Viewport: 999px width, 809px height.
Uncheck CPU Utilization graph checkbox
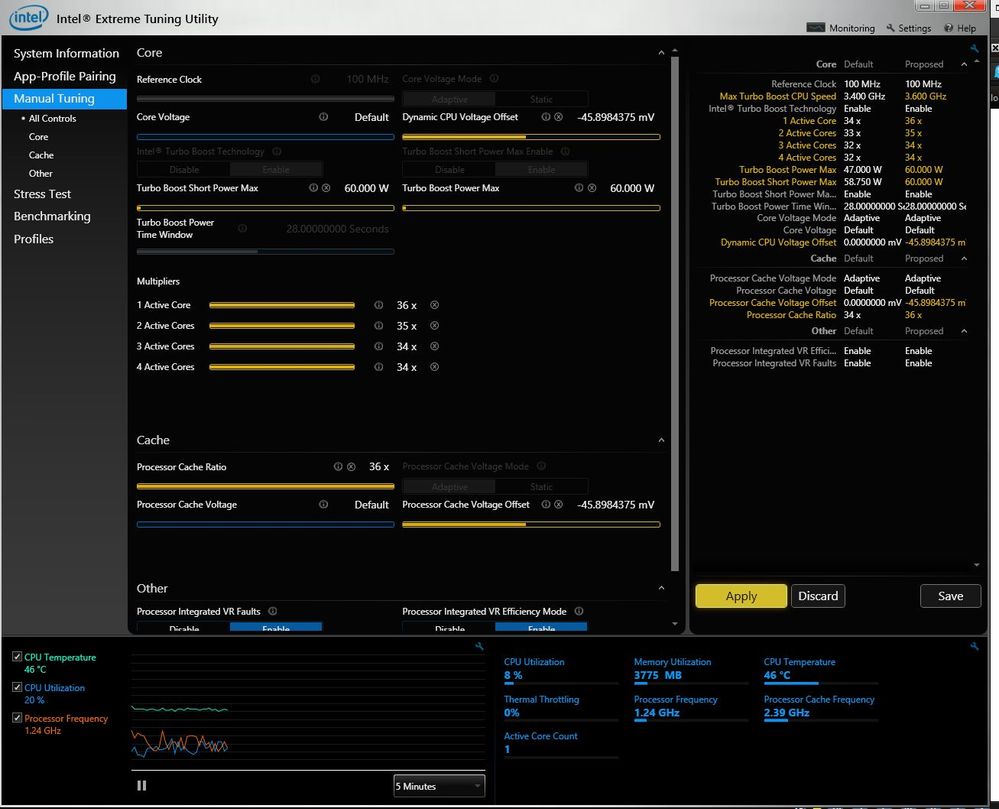pyautogui.click(x=17, y=687)
